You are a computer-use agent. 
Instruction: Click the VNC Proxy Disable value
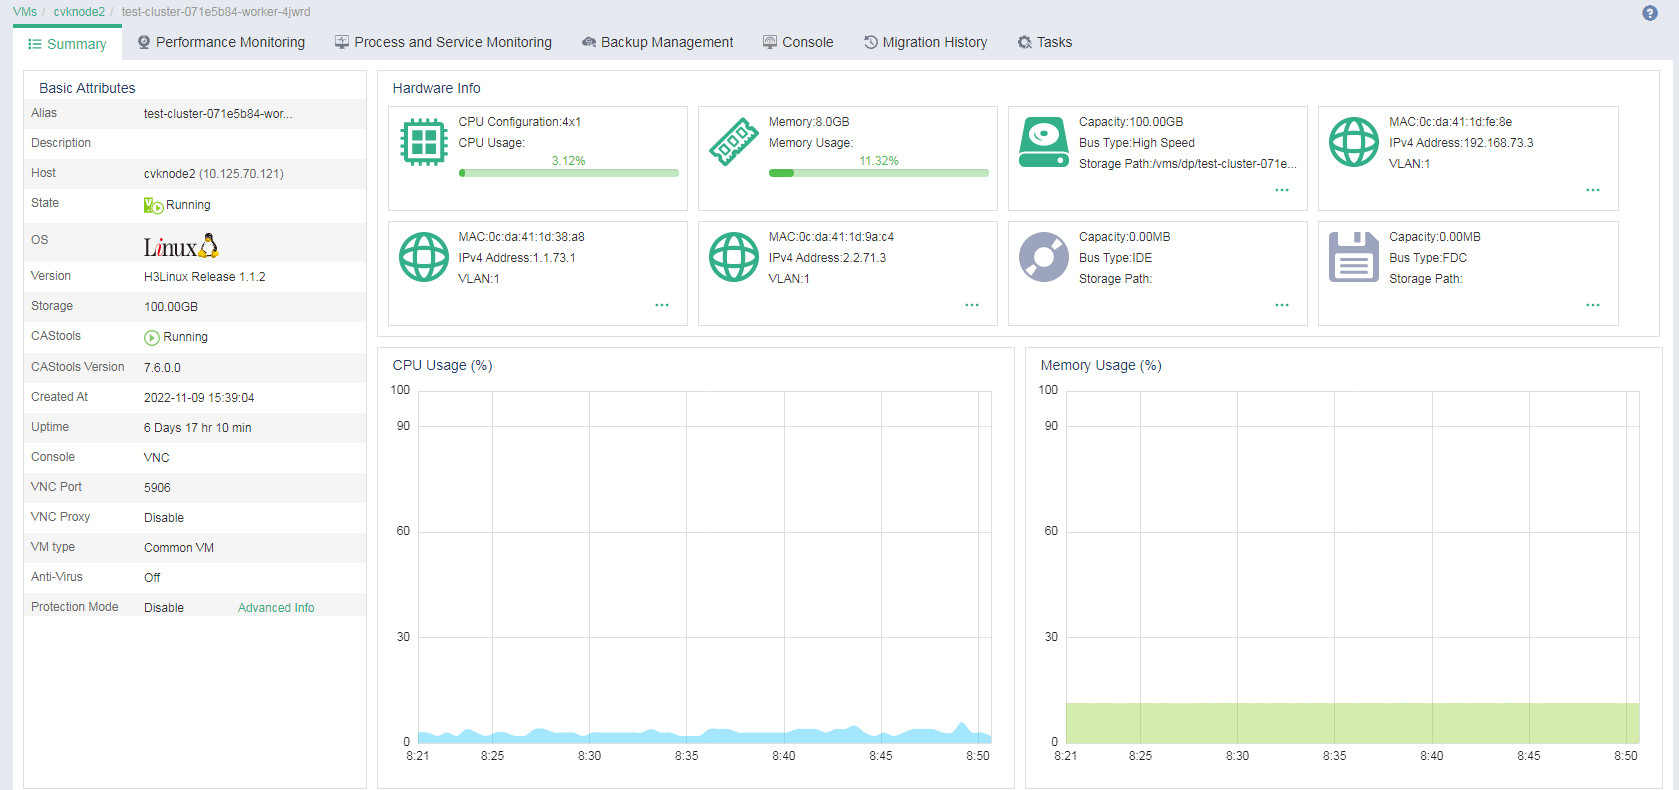click(x=164, y=518)
